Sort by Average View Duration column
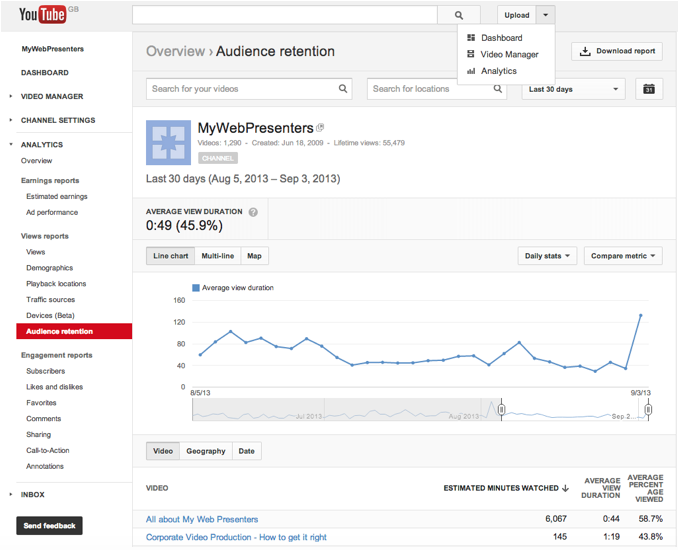The image size is (678, 550). (601, 488)
